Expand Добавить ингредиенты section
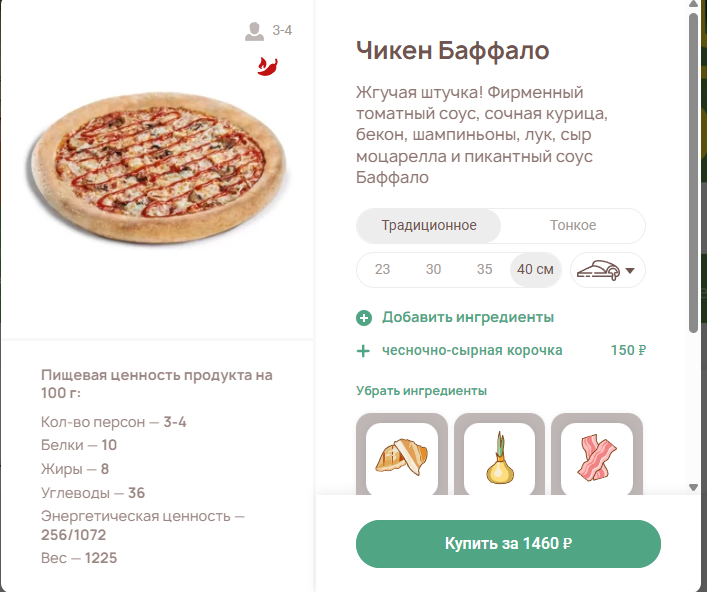Image resolution: width=707 pixels, height=592 pixels. click(x=467, y=318)
